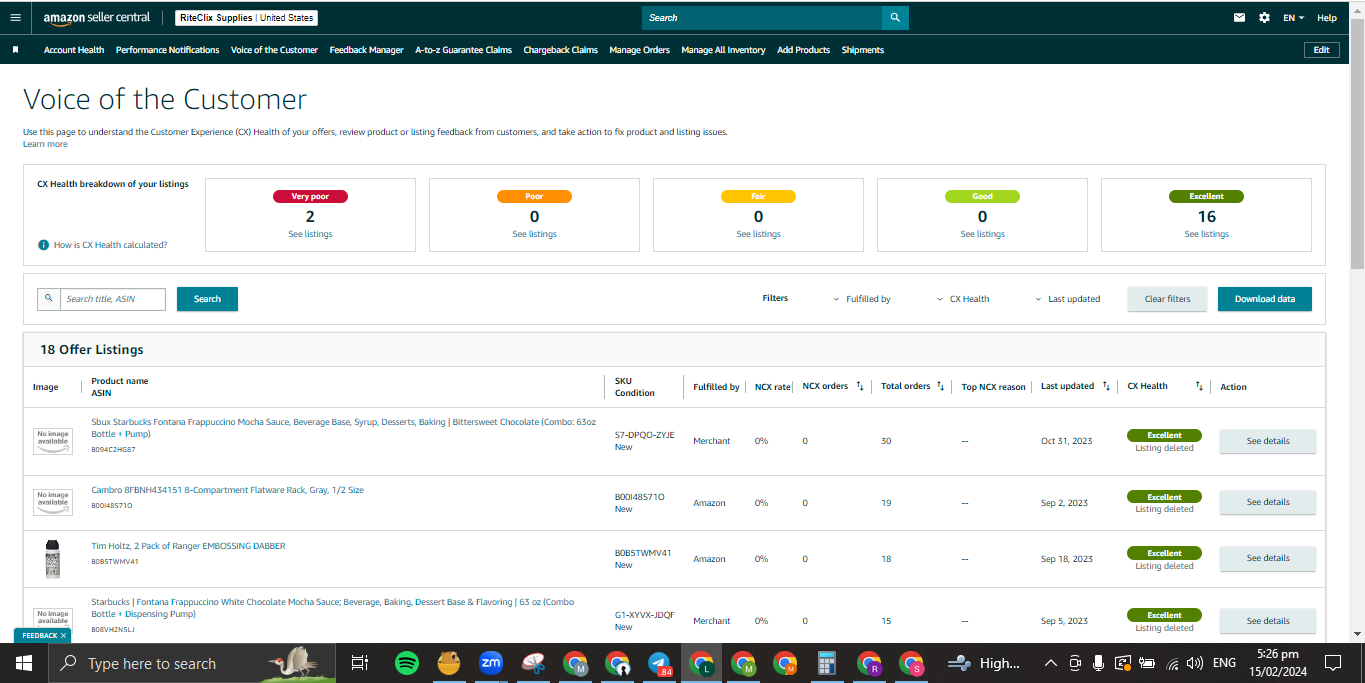This screenshot has height=683, width=1365.
Task: Open Shipments menu item
Action: pos(862,50)
